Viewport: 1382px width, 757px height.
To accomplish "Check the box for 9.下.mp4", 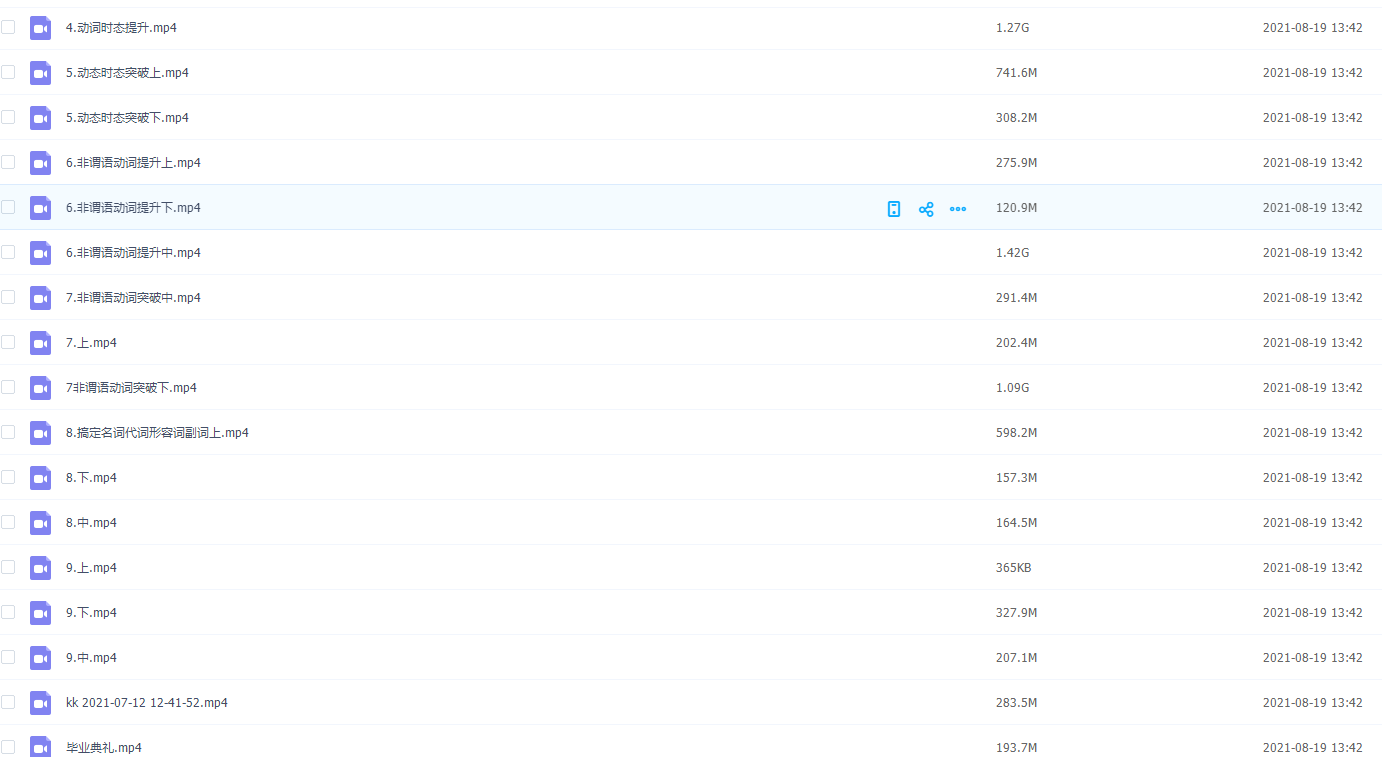I will 8,612.
